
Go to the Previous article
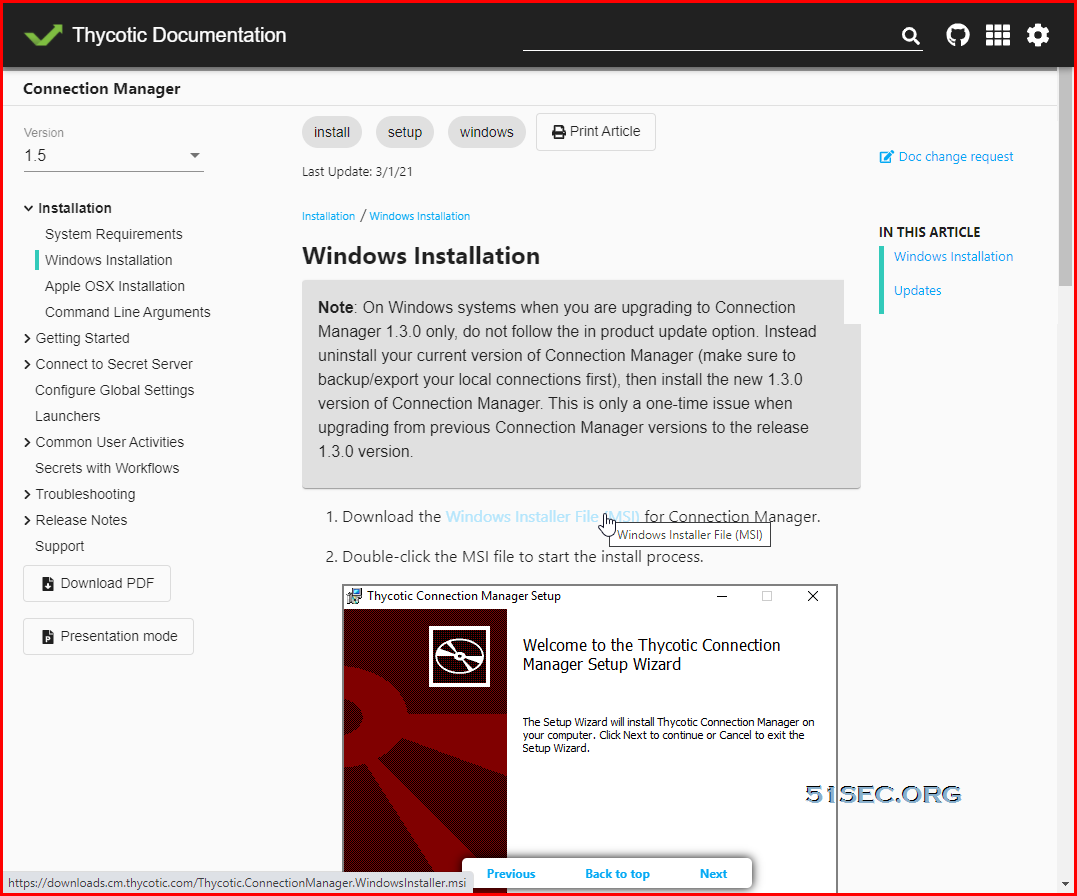511,874
